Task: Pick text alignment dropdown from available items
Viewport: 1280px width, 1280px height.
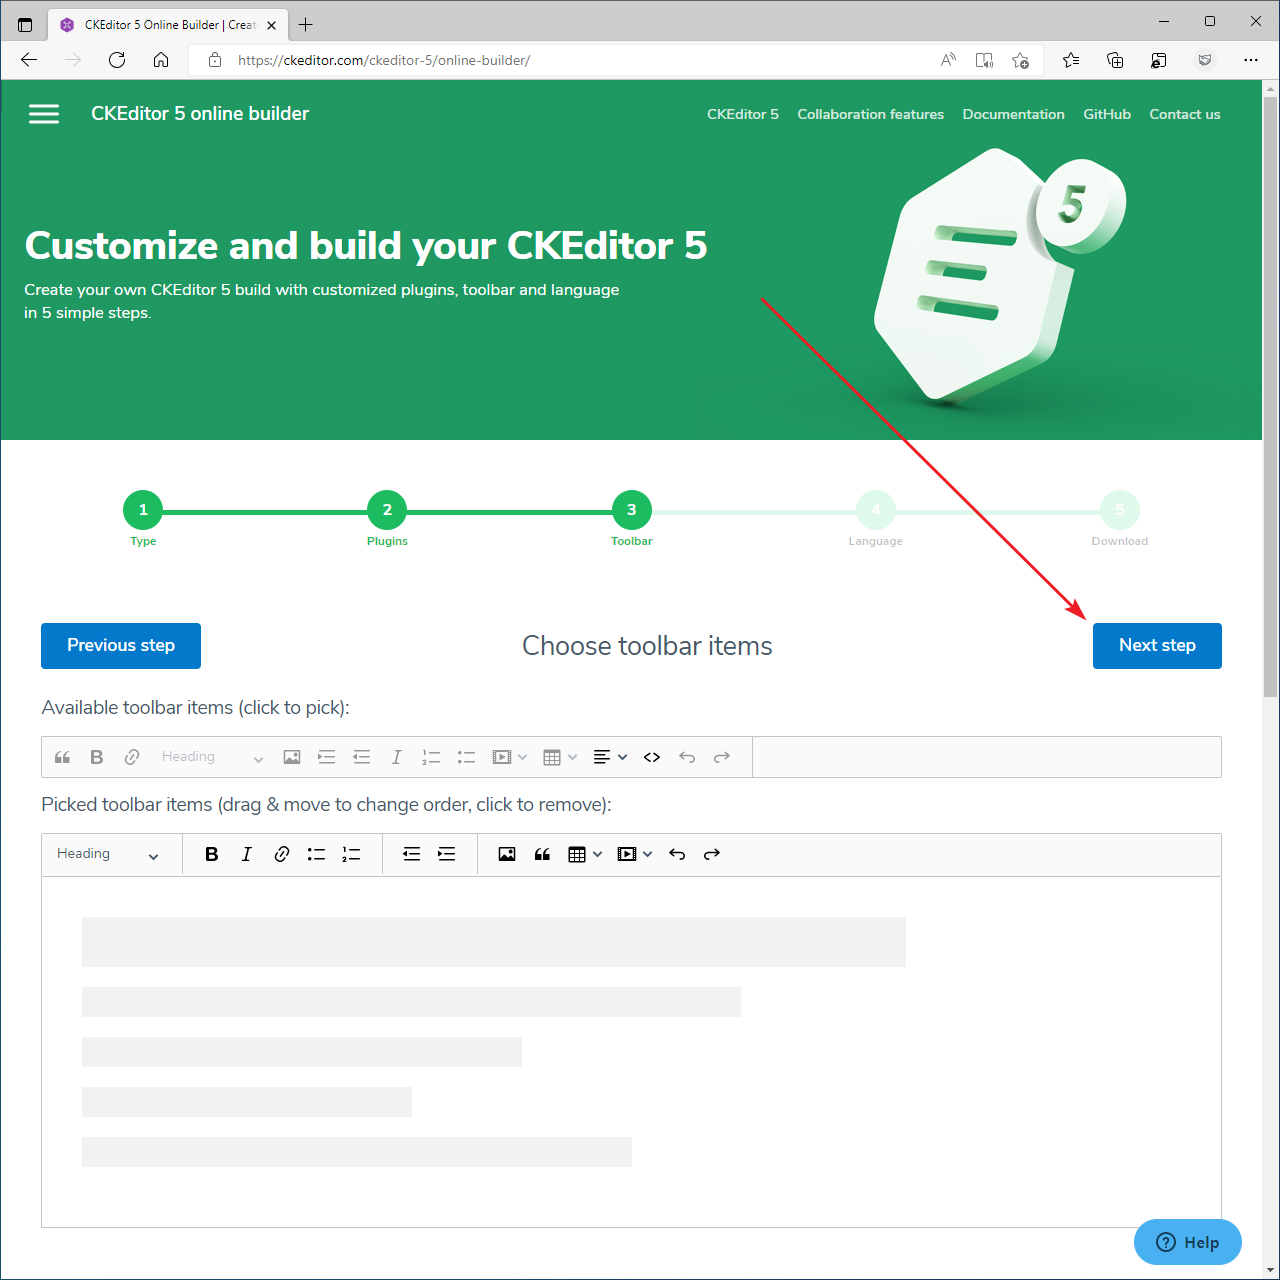Action: click(609, 757)
